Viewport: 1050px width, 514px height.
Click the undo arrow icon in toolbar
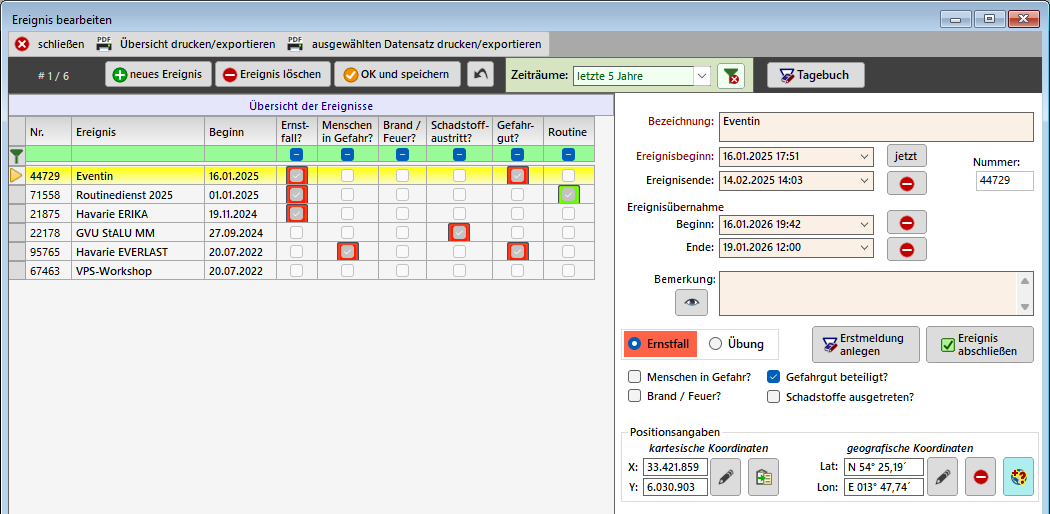tap(481, 75)
